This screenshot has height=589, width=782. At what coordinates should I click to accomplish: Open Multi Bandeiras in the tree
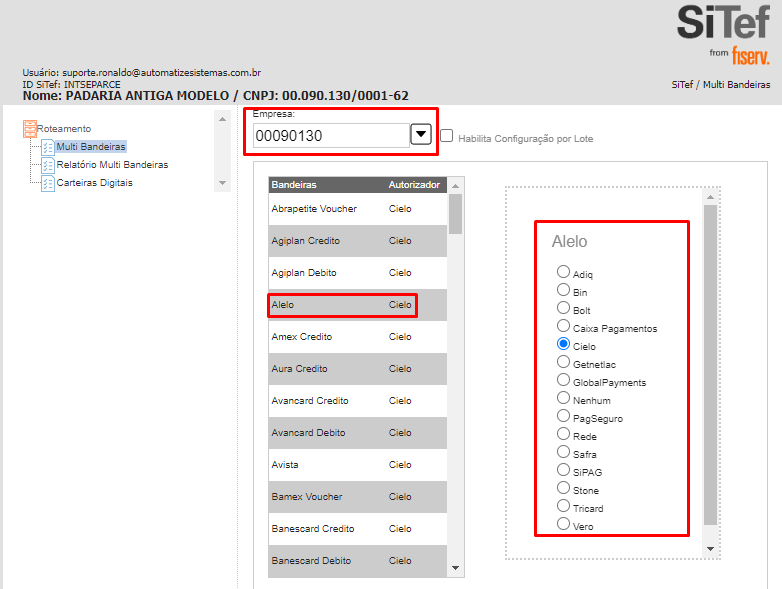[x=91, y=147]
